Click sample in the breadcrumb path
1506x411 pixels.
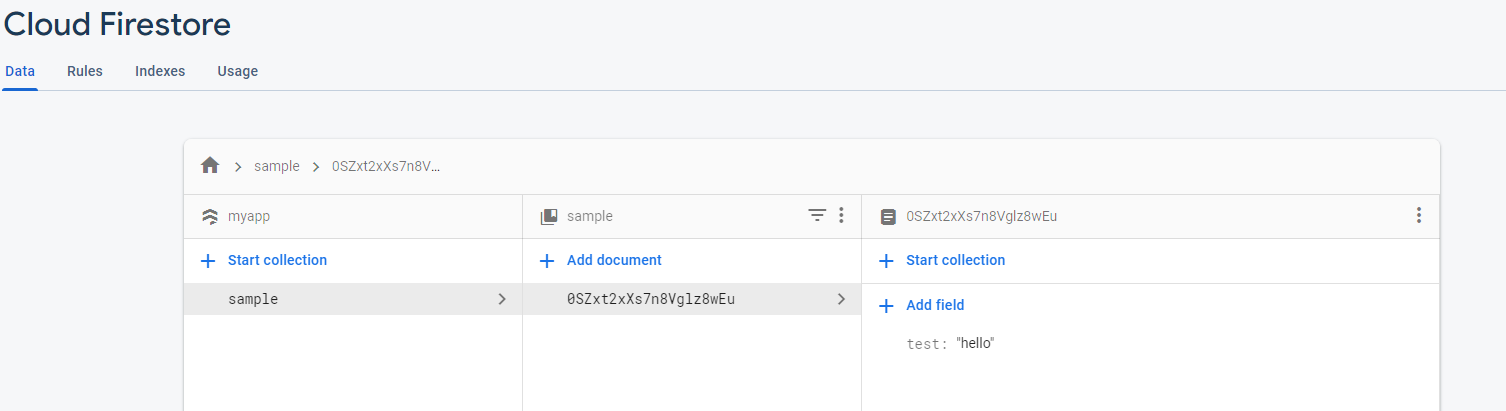pos(277,166)
